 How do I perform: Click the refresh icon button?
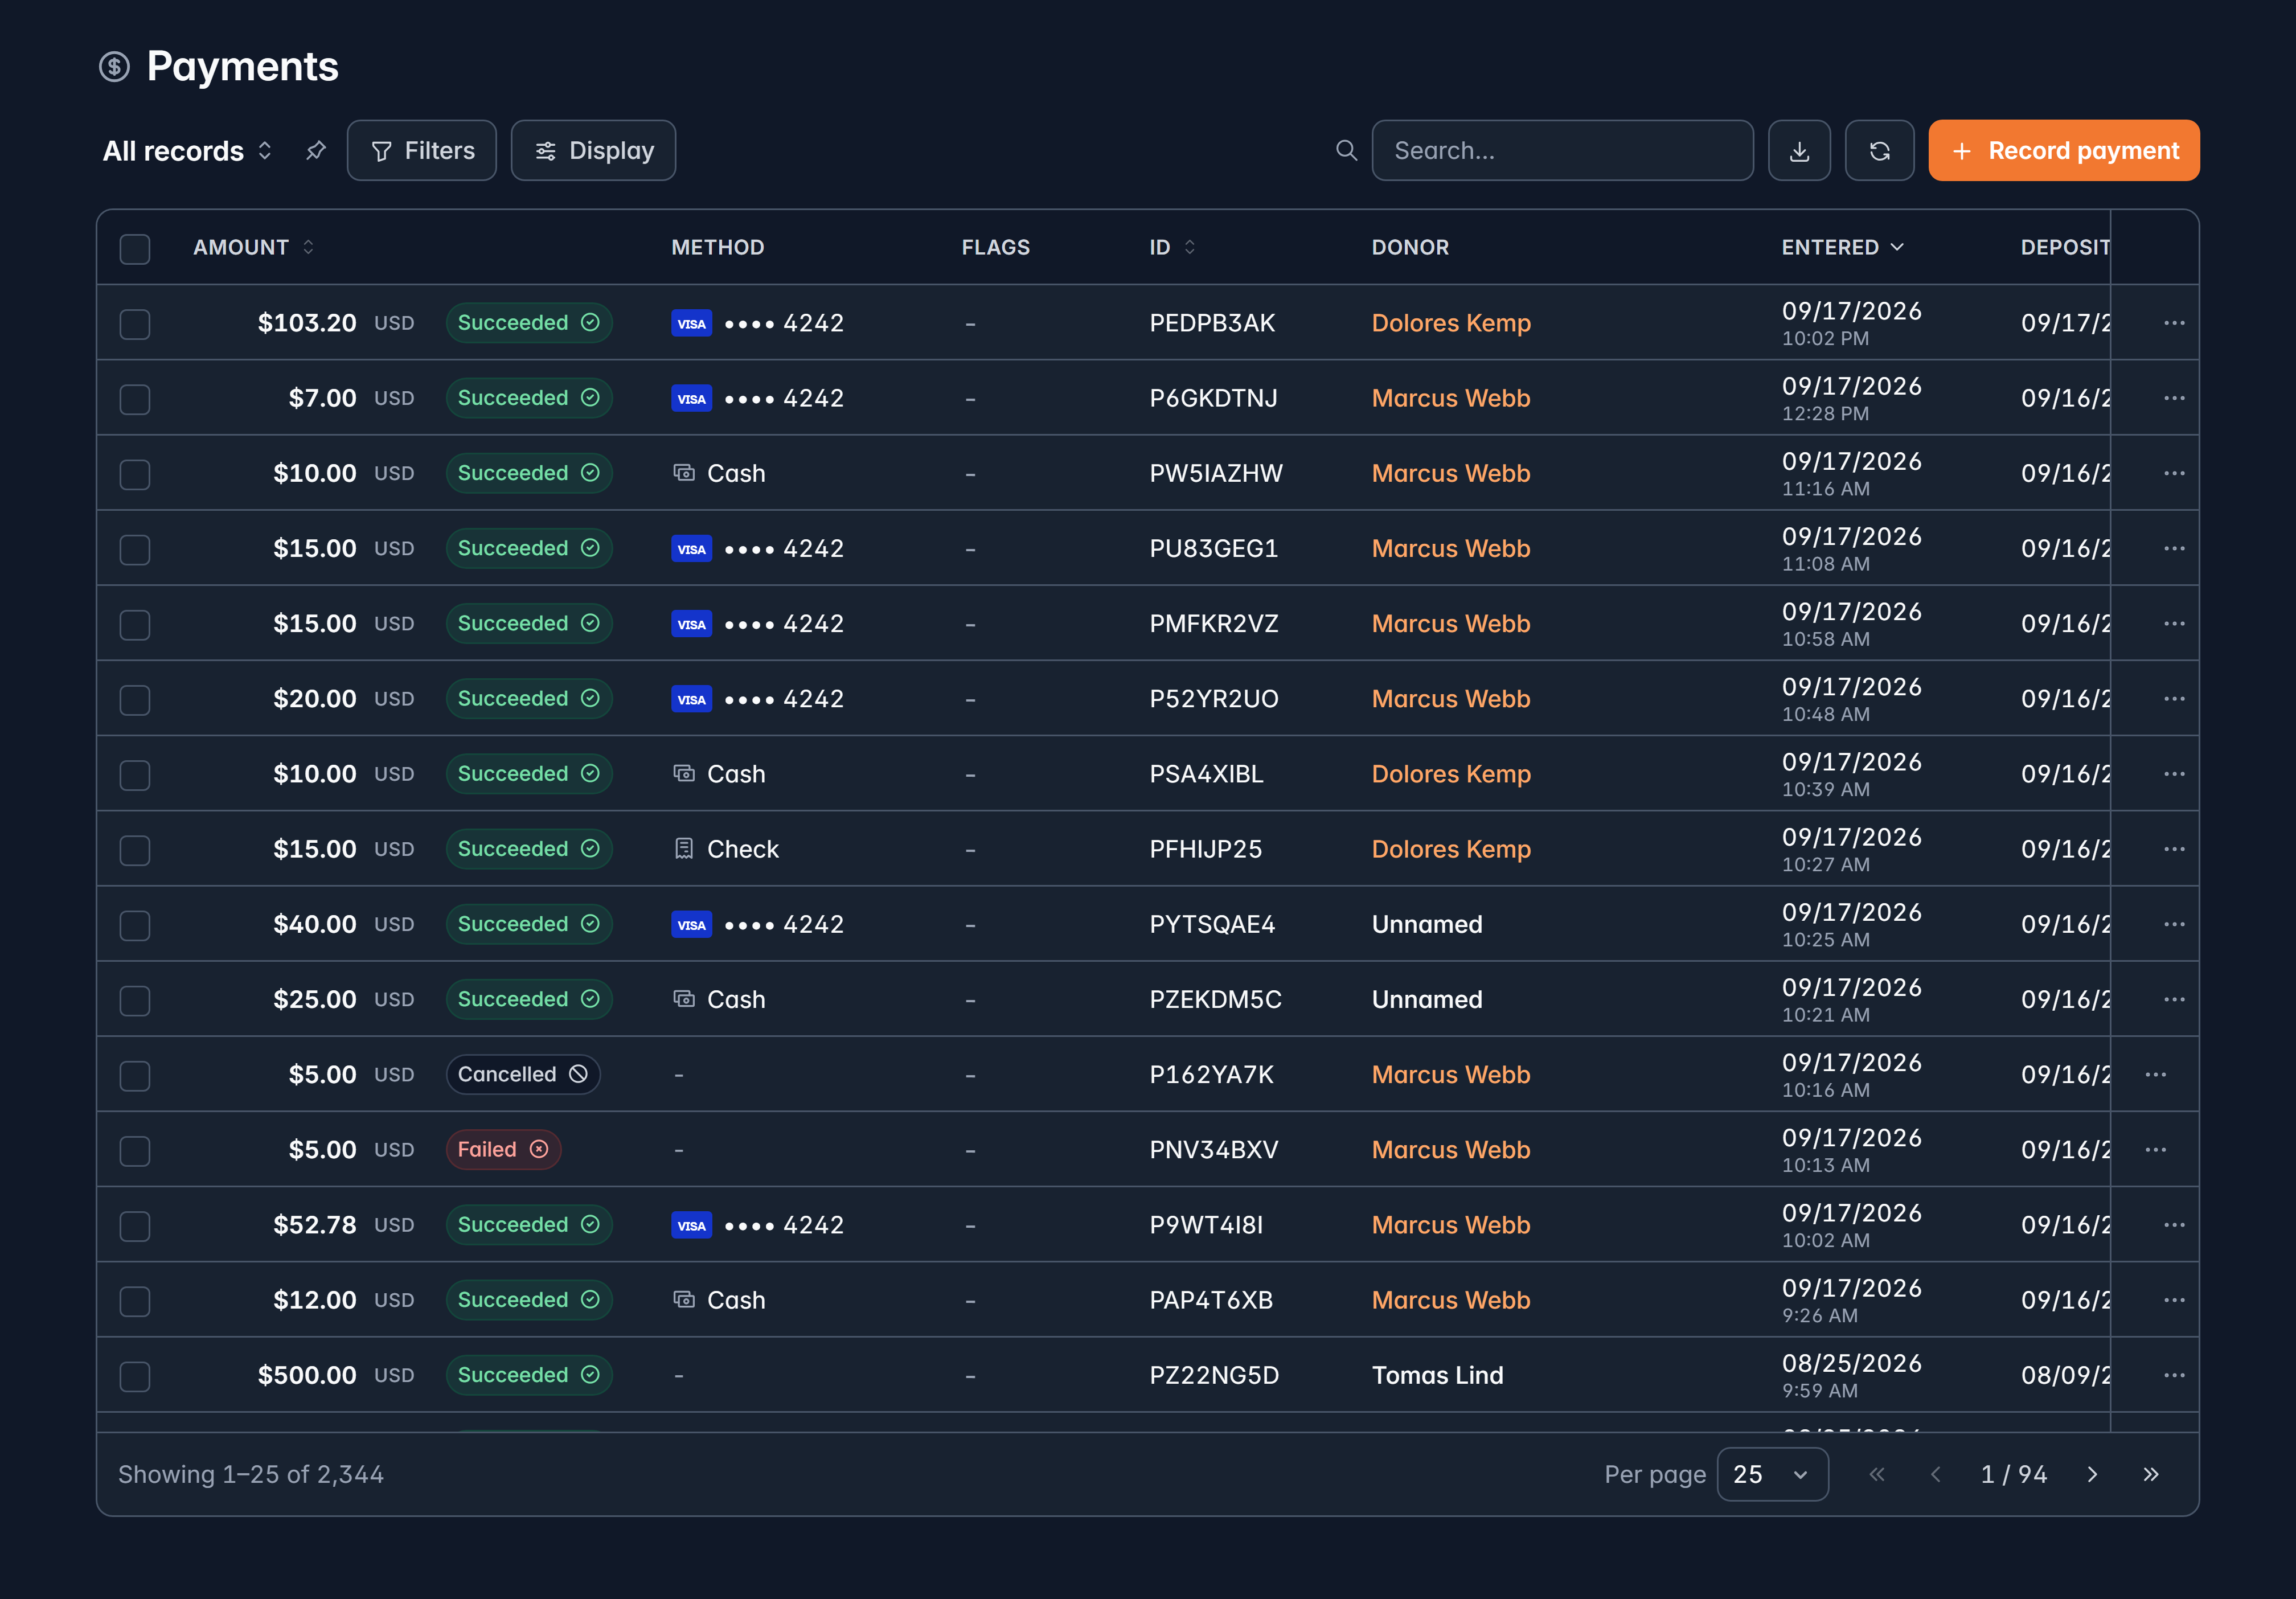pos(1879,151)
